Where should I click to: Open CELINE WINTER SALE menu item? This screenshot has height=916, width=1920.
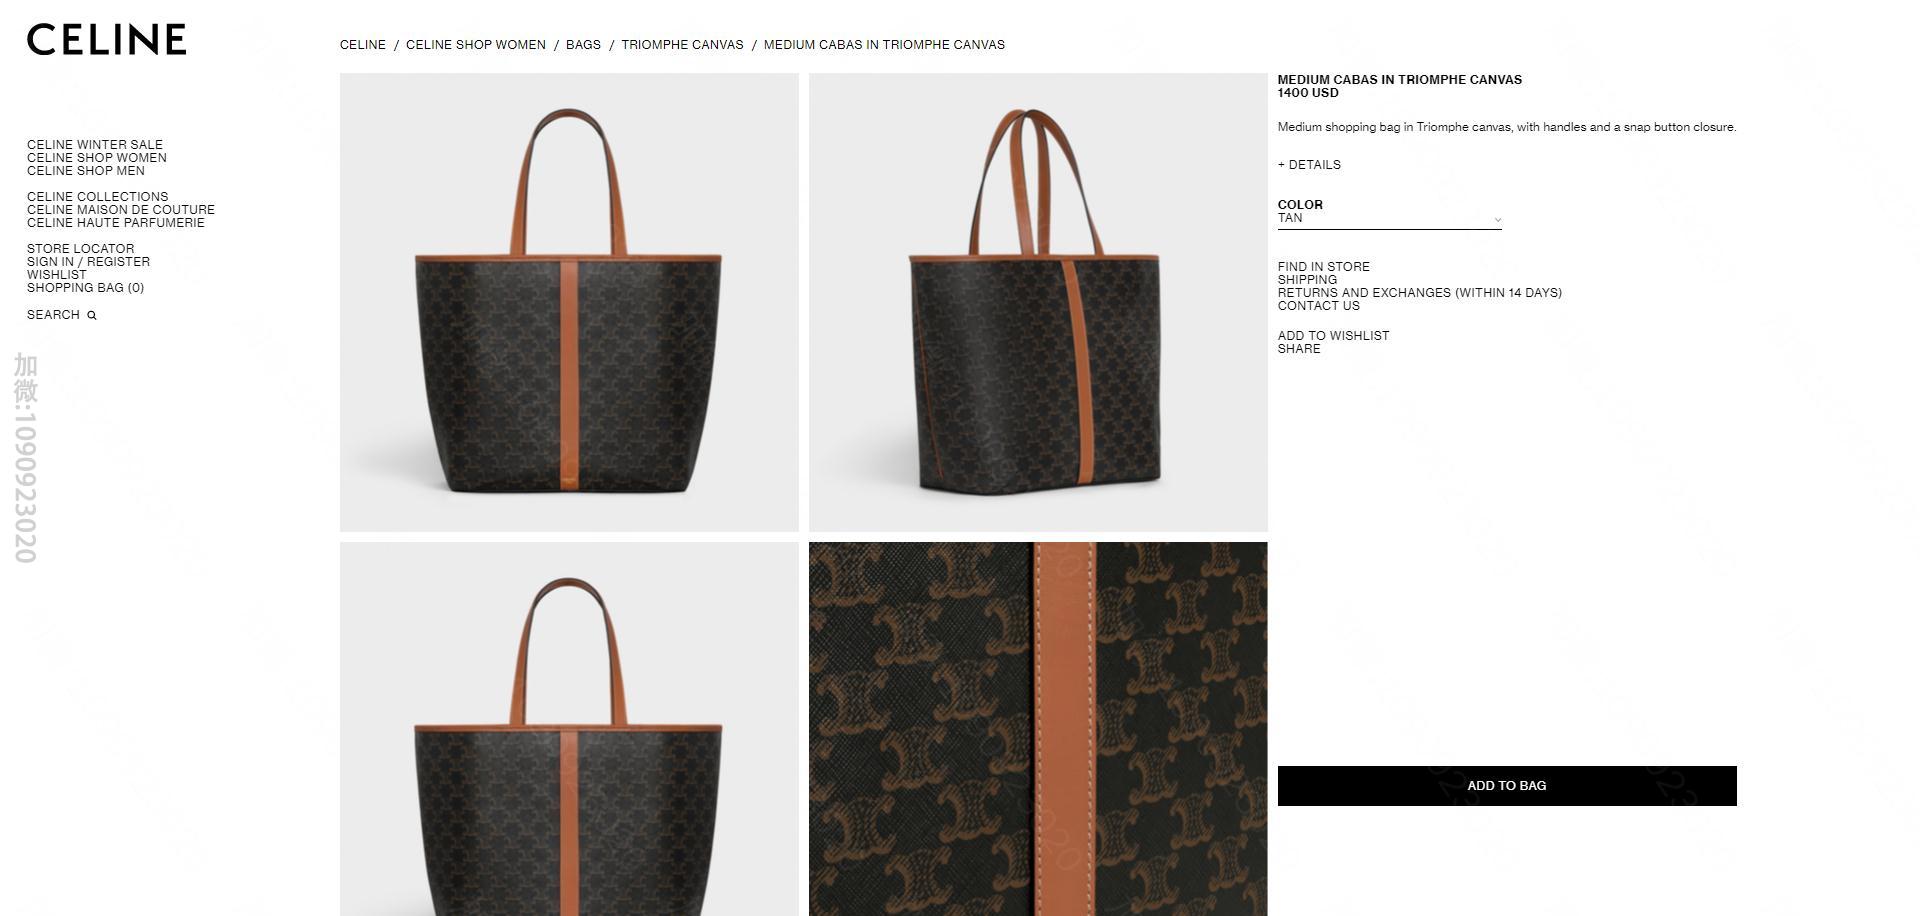coord(95,145)
